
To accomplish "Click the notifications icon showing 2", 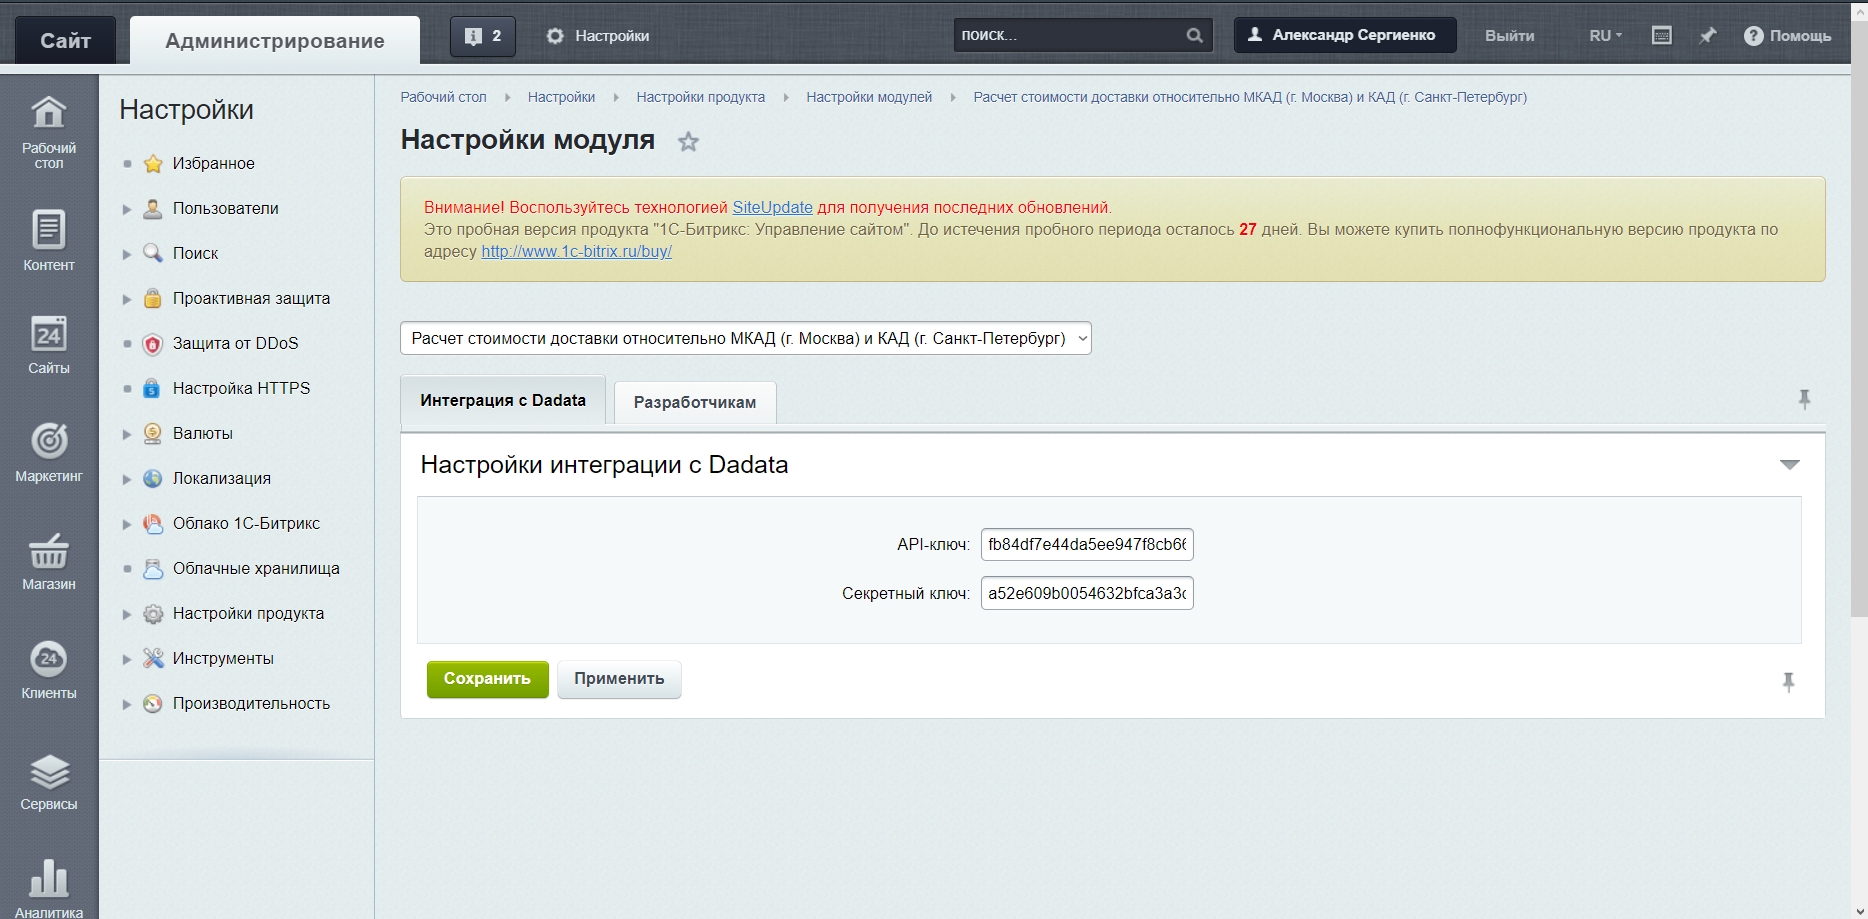I will coord(483,36).
